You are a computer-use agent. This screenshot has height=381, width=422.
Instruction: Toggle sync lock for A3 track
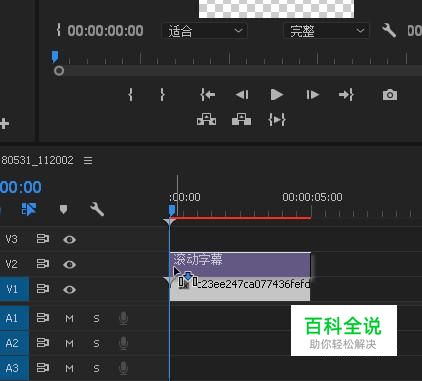tap(43, 368)
